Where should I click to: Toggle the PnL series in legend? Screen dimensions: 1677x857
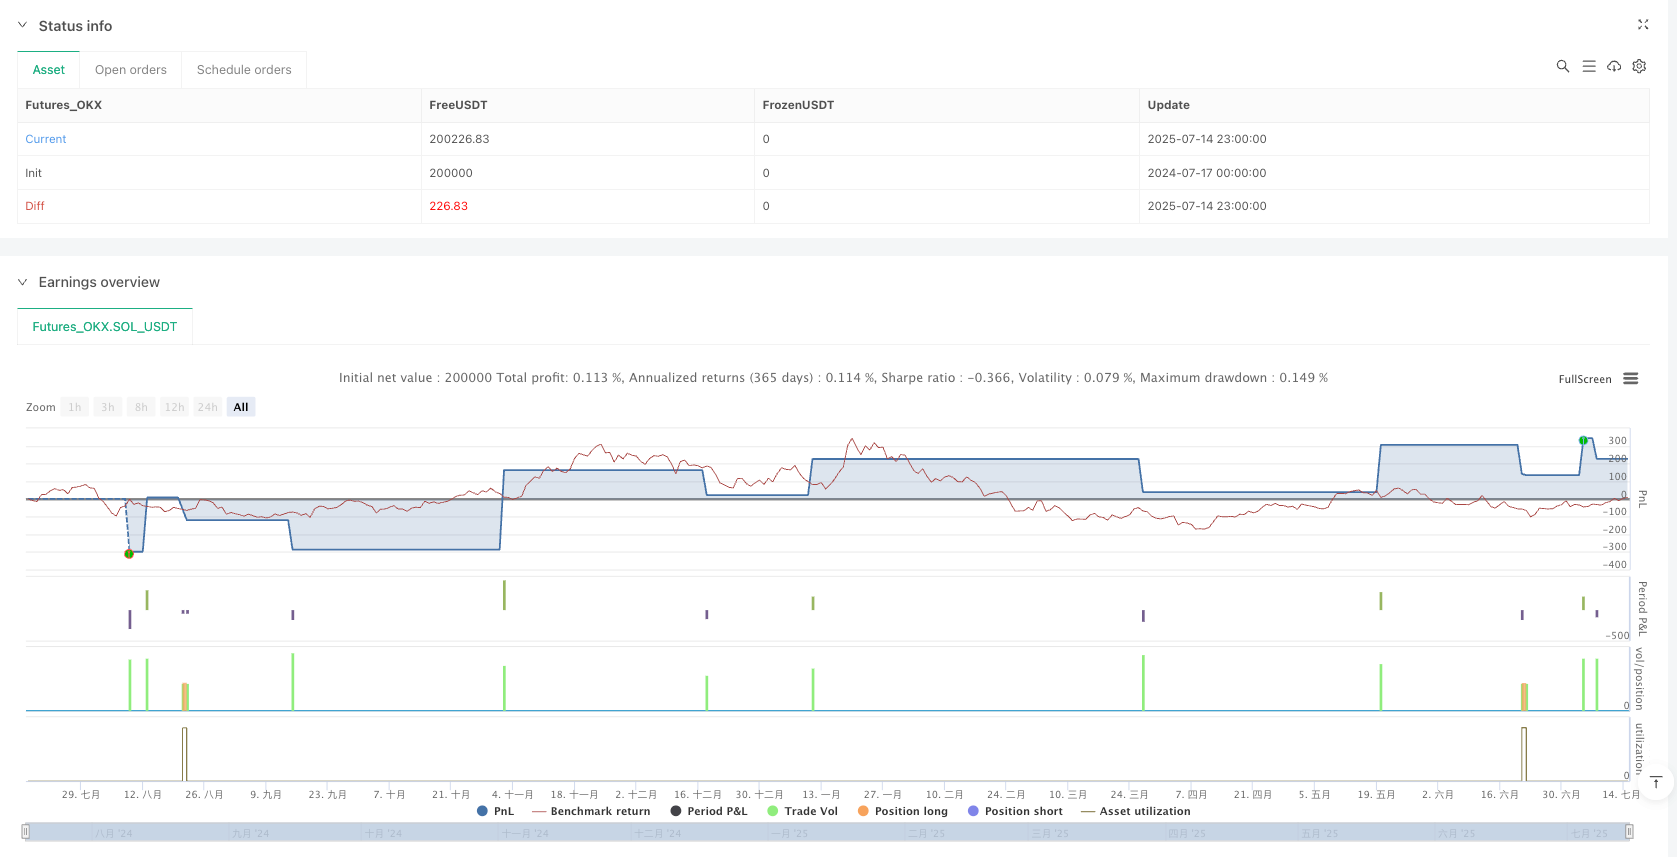pyautogui.click(x=495, y=812)
